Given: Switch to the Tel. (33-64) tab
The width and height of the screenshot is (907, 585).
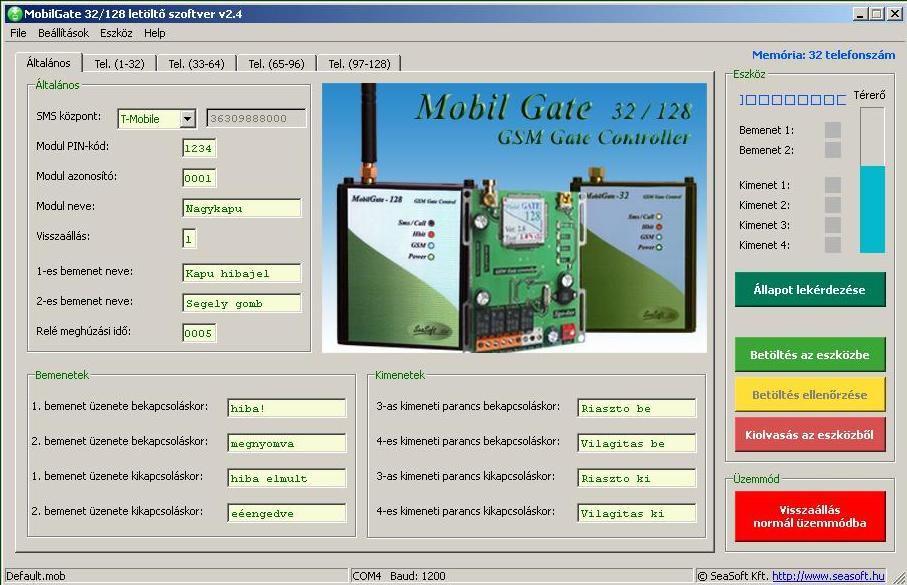Looking at the screenshot, I should pyautogui.click(x=197, y=64).
